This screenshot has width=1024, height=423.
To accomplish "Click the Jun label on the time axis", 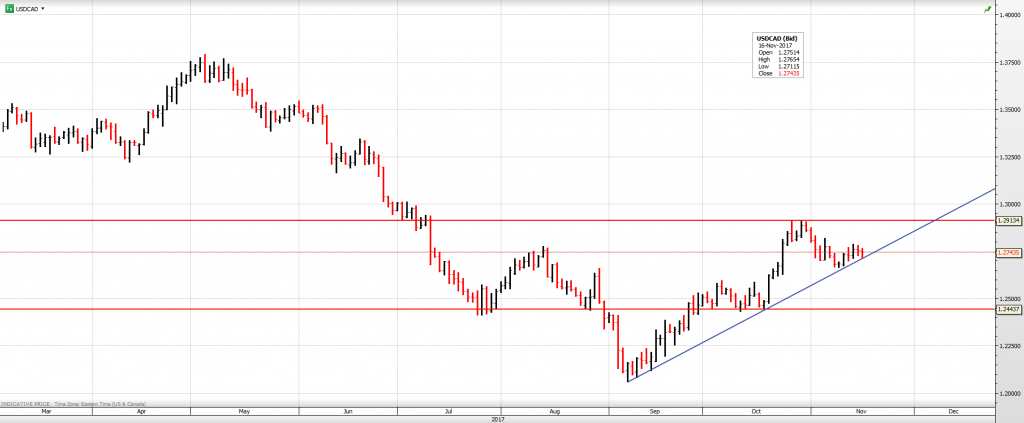I will pos(346,411).
